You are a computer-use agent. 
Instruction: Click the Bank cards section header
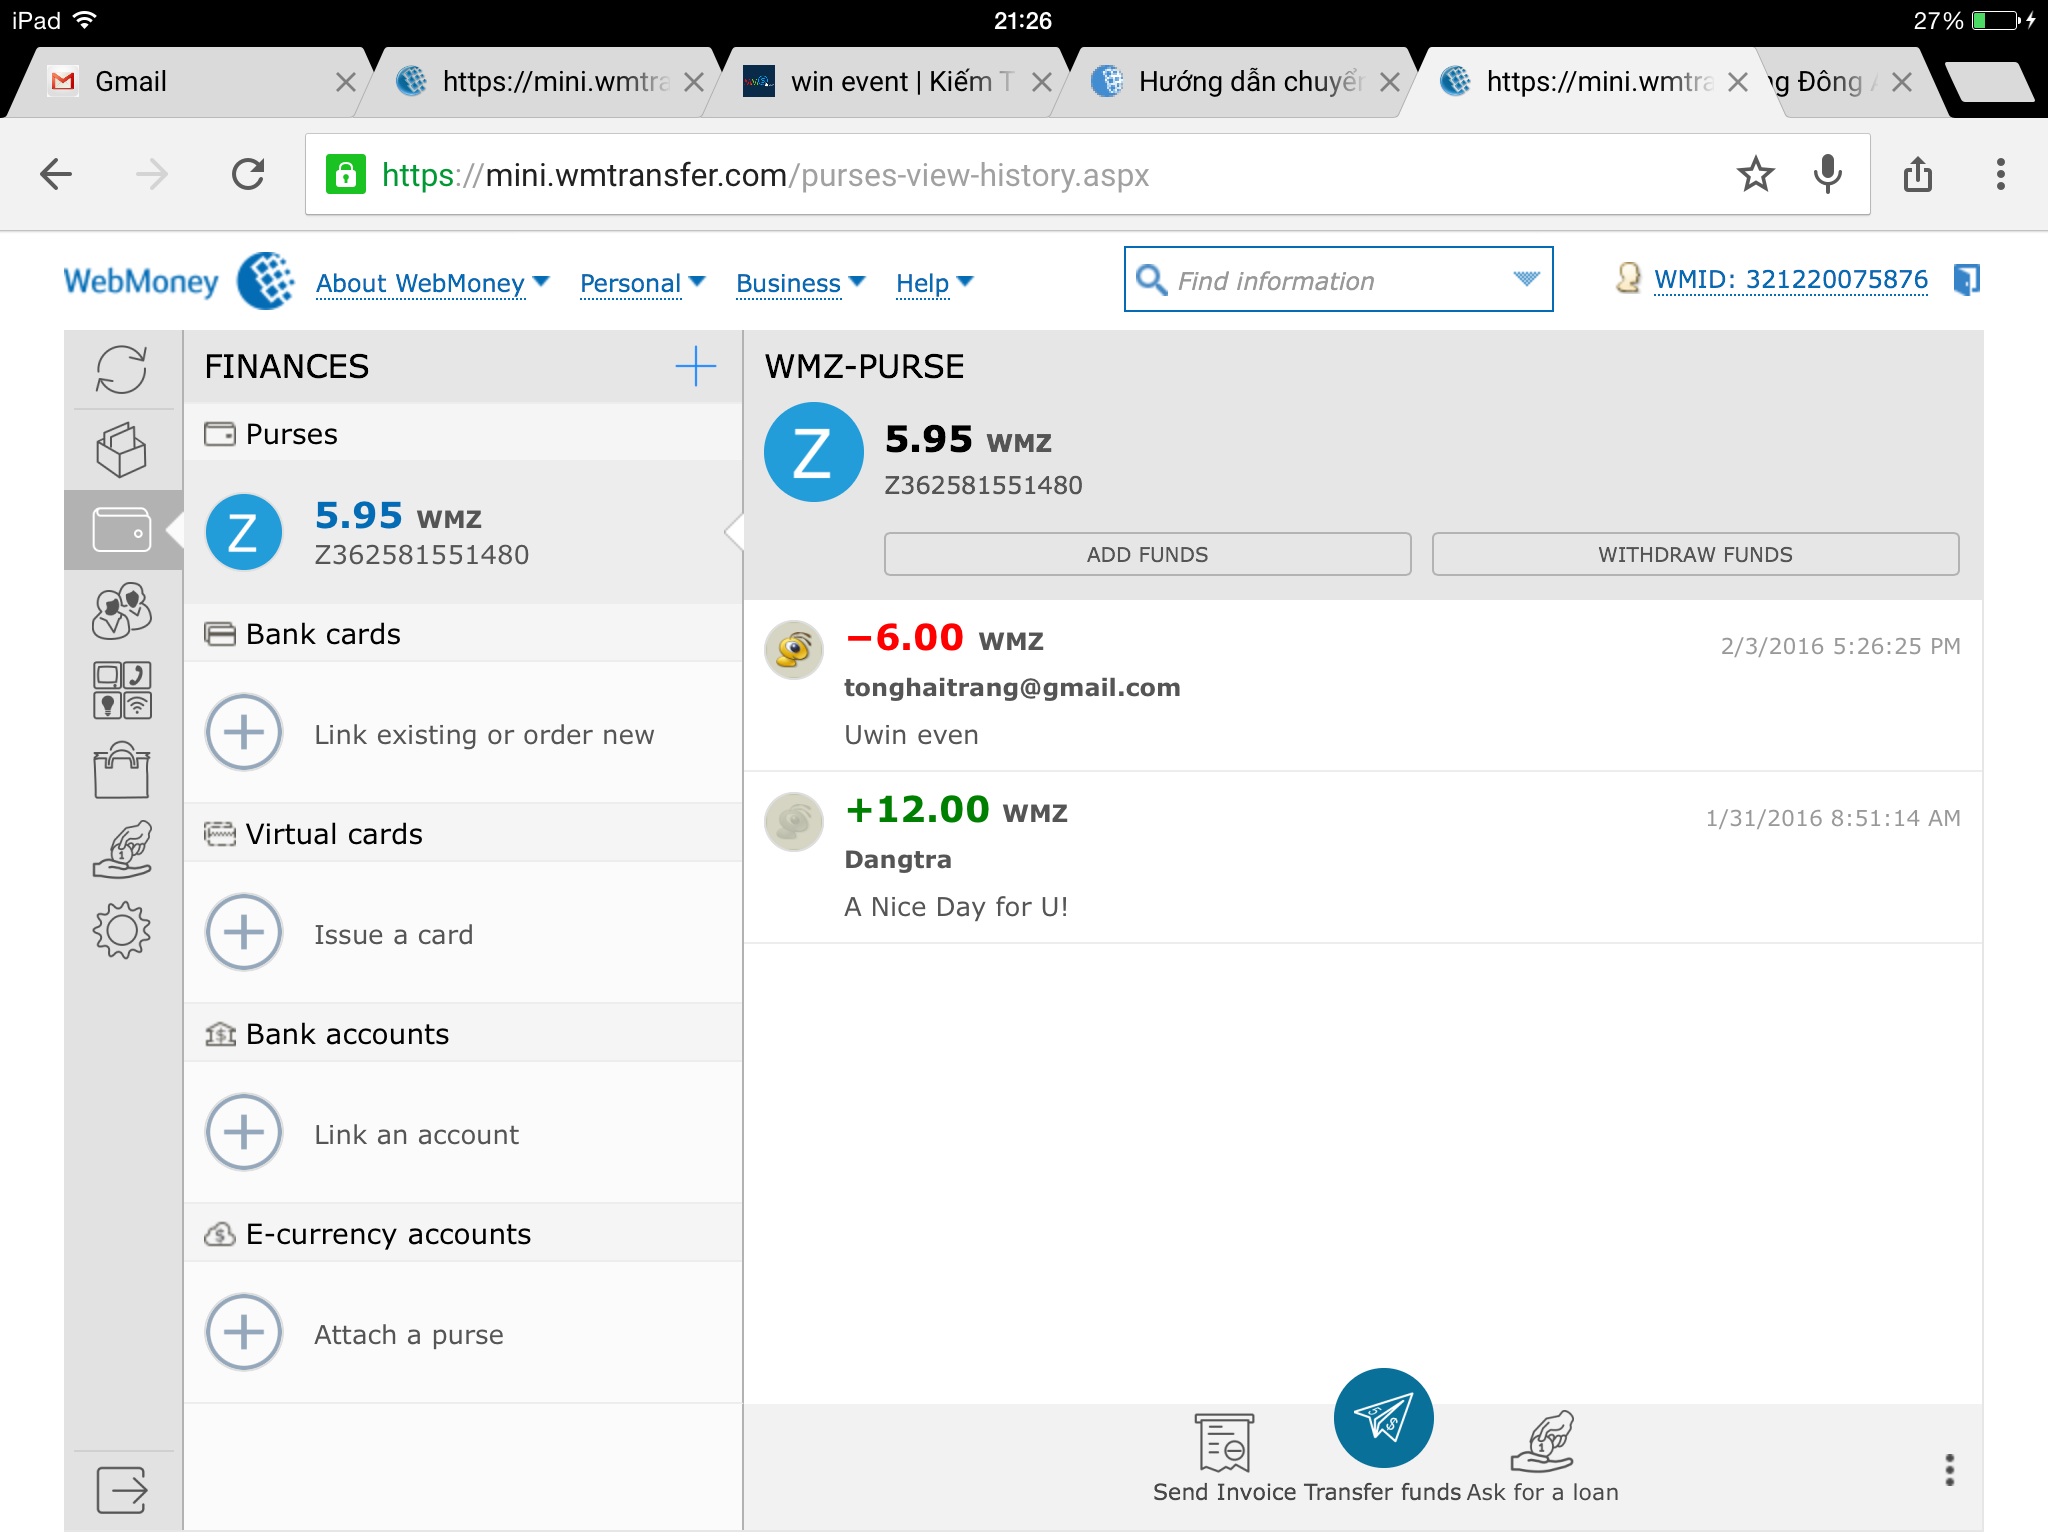coord(463,634)
